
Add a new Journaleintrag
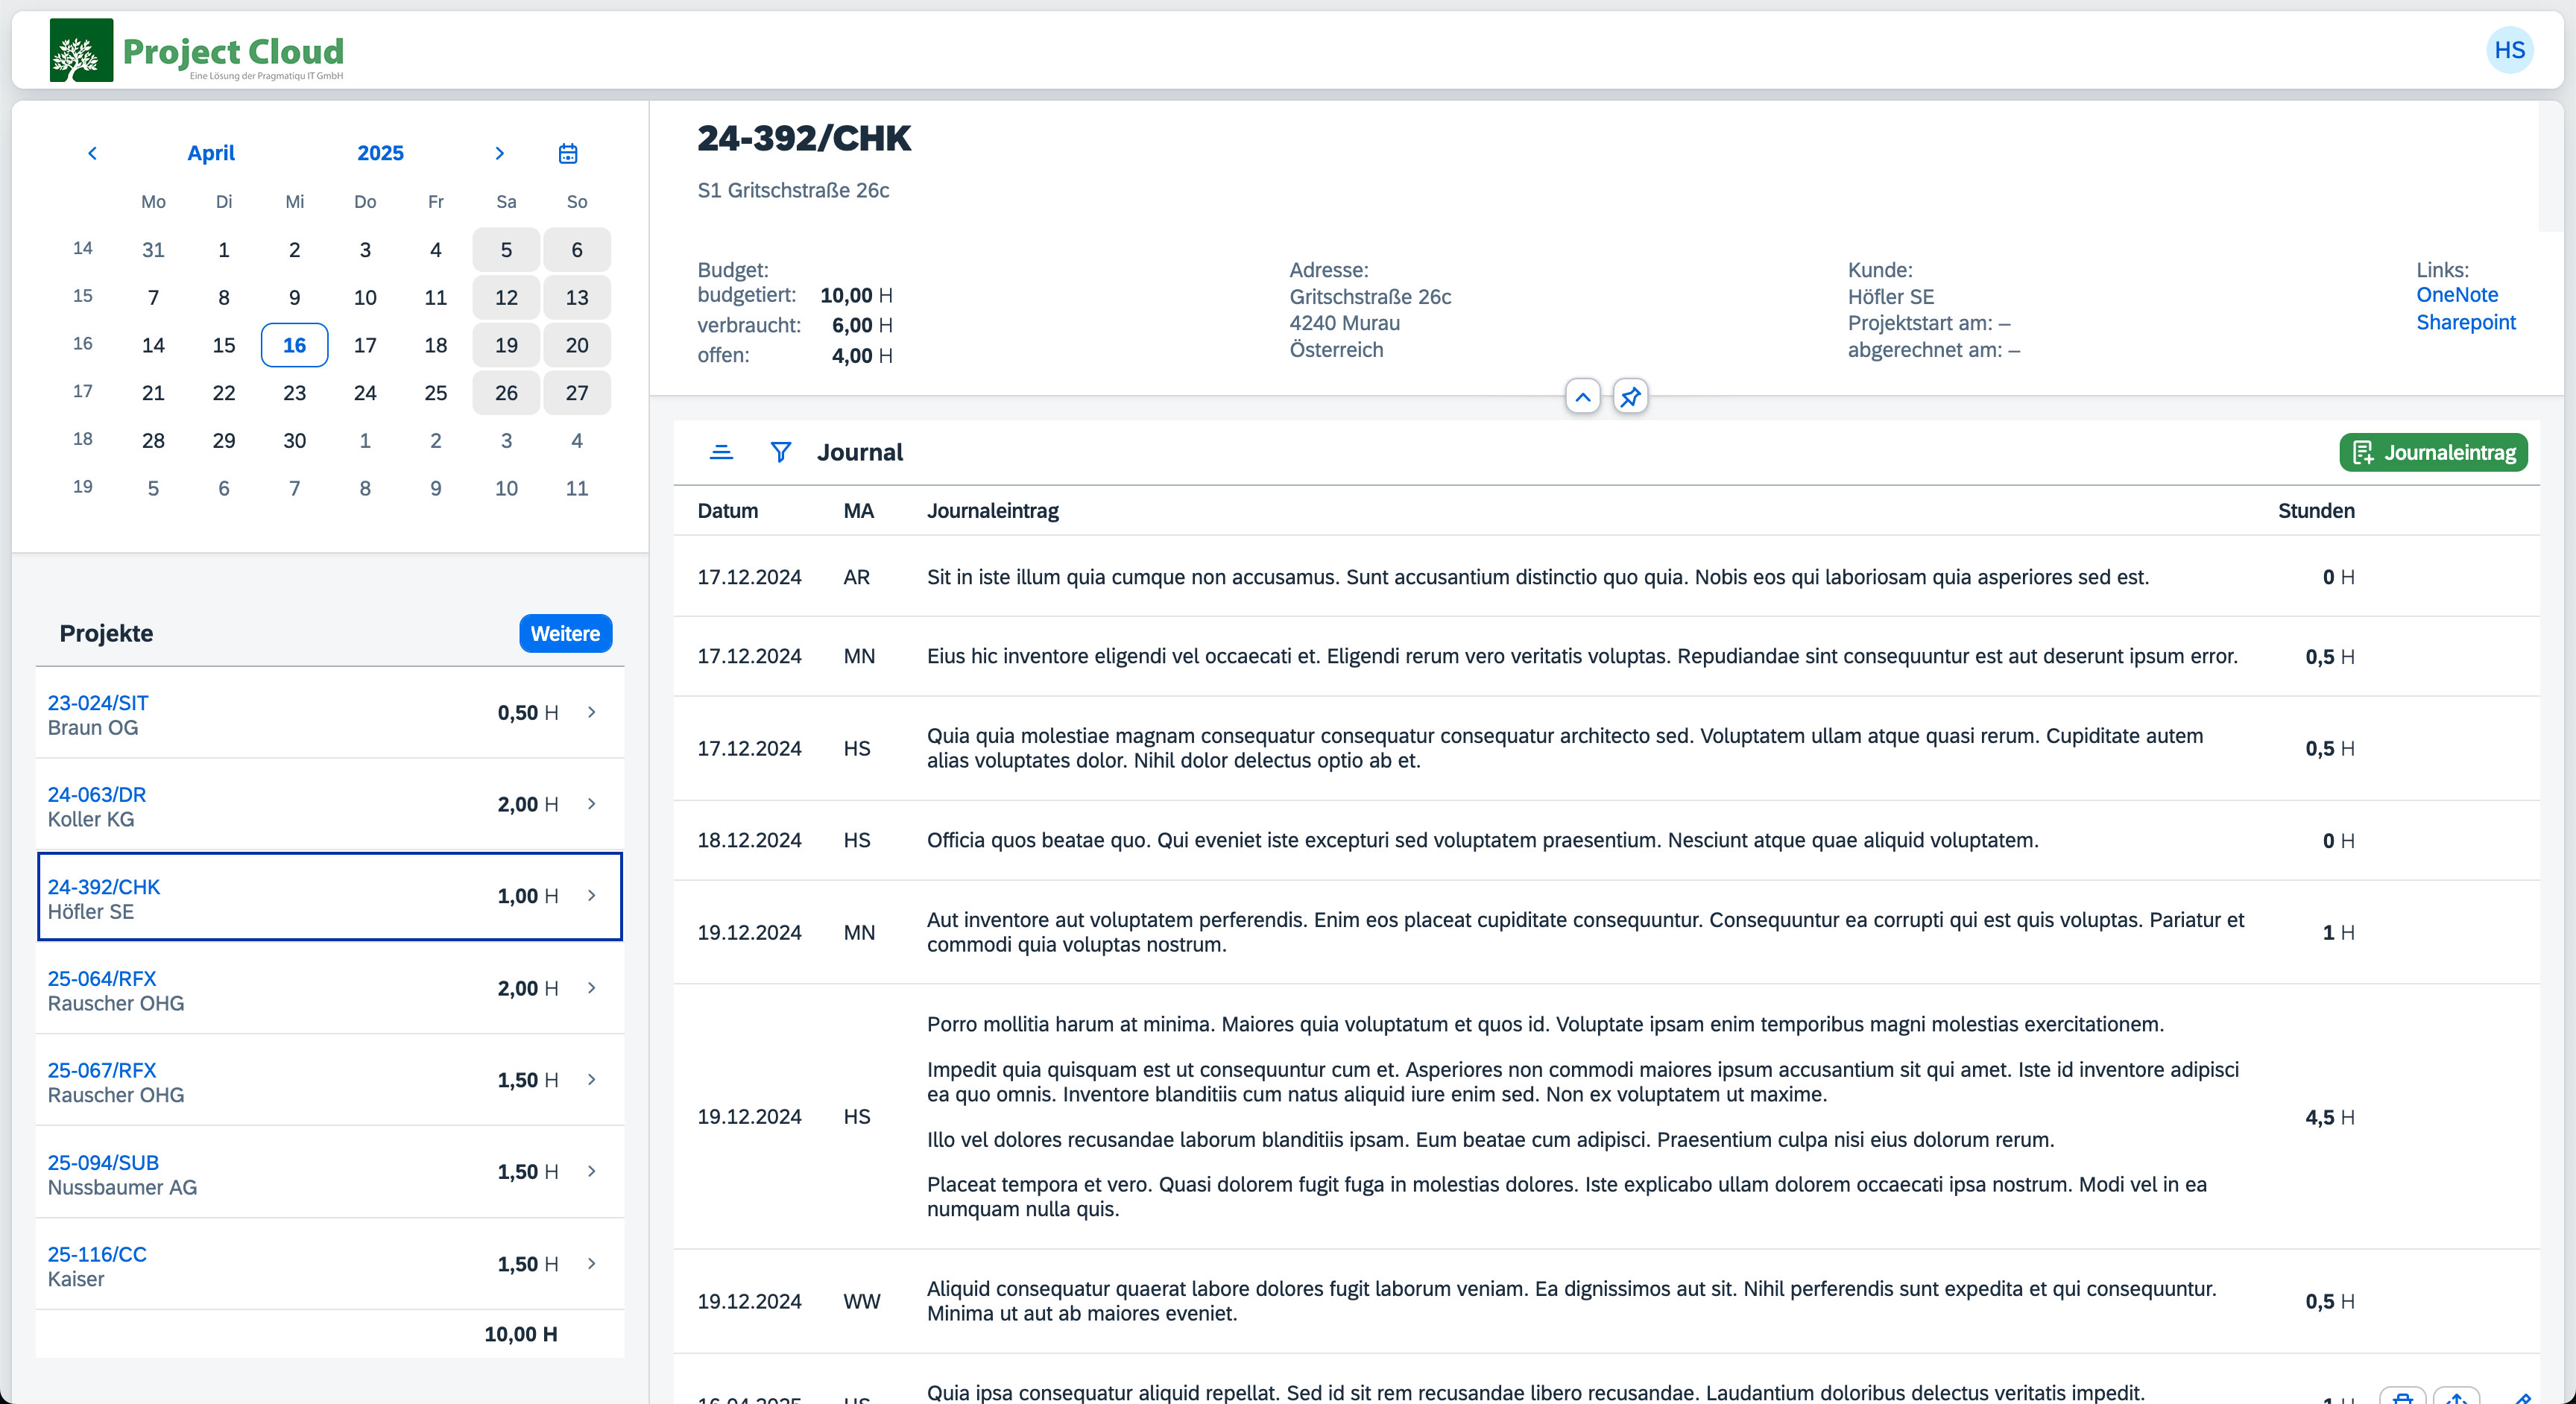click(x=2432, y=452)
